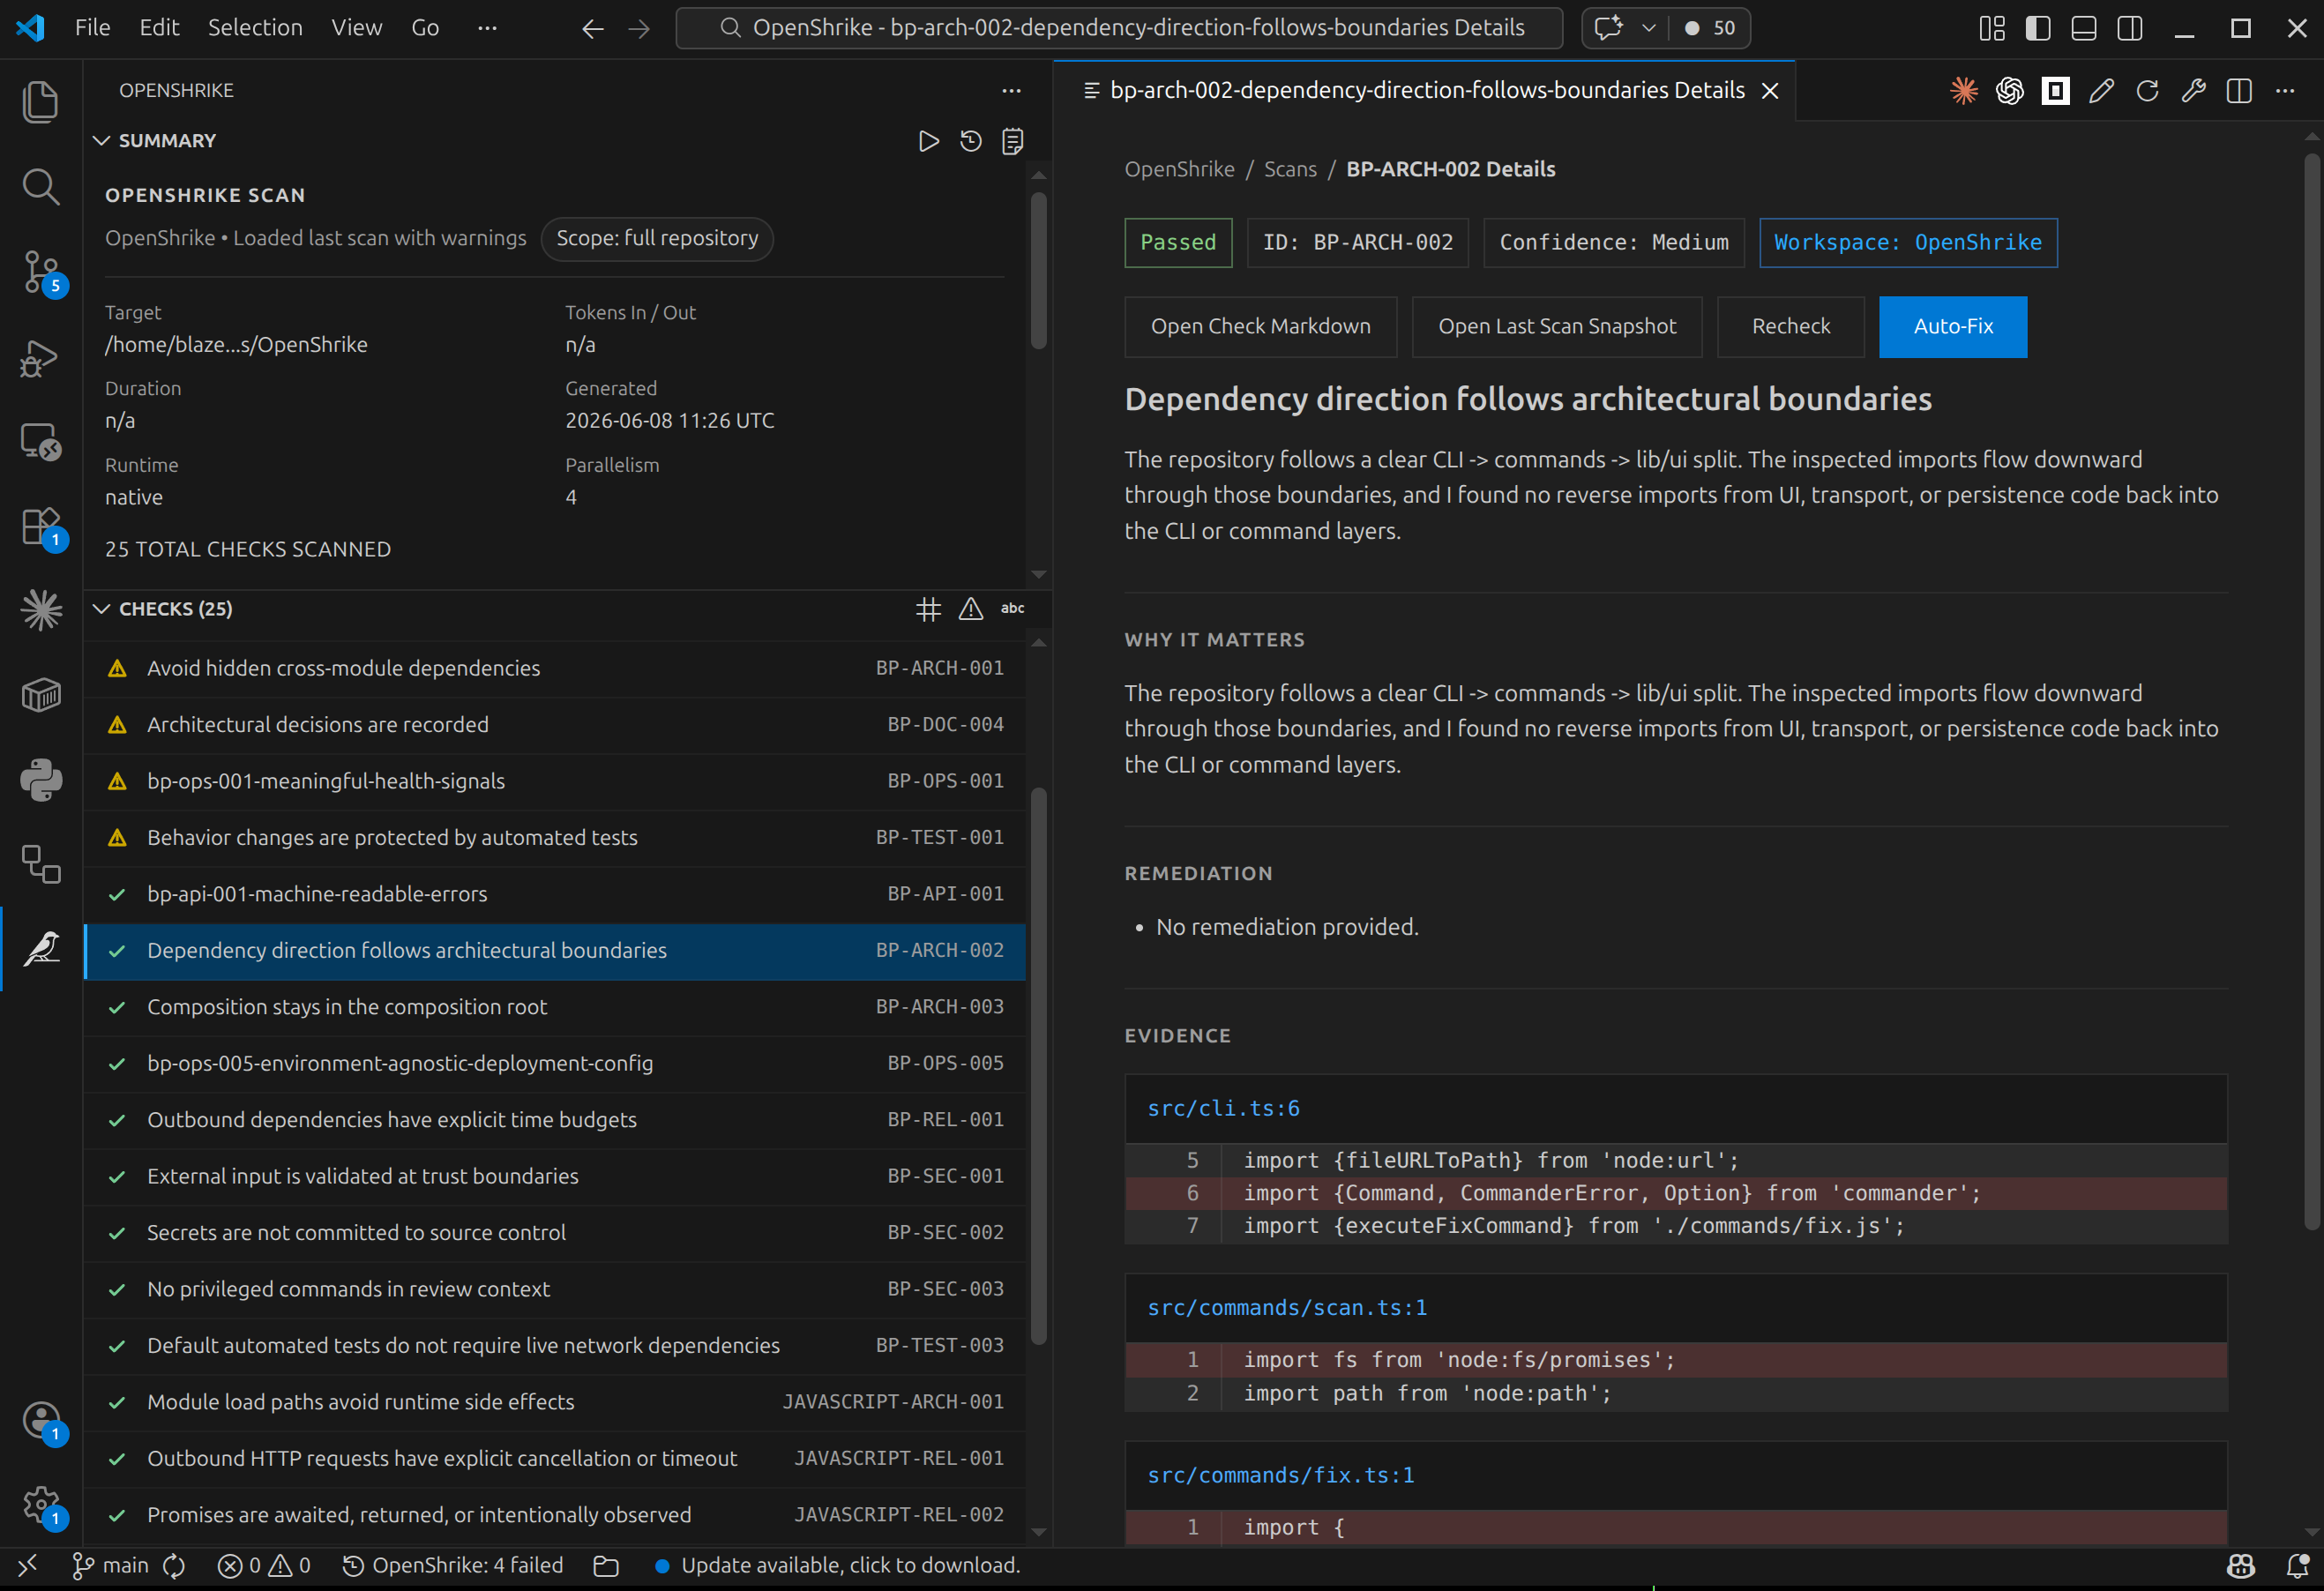Open report icon in Summary header

1012,141
